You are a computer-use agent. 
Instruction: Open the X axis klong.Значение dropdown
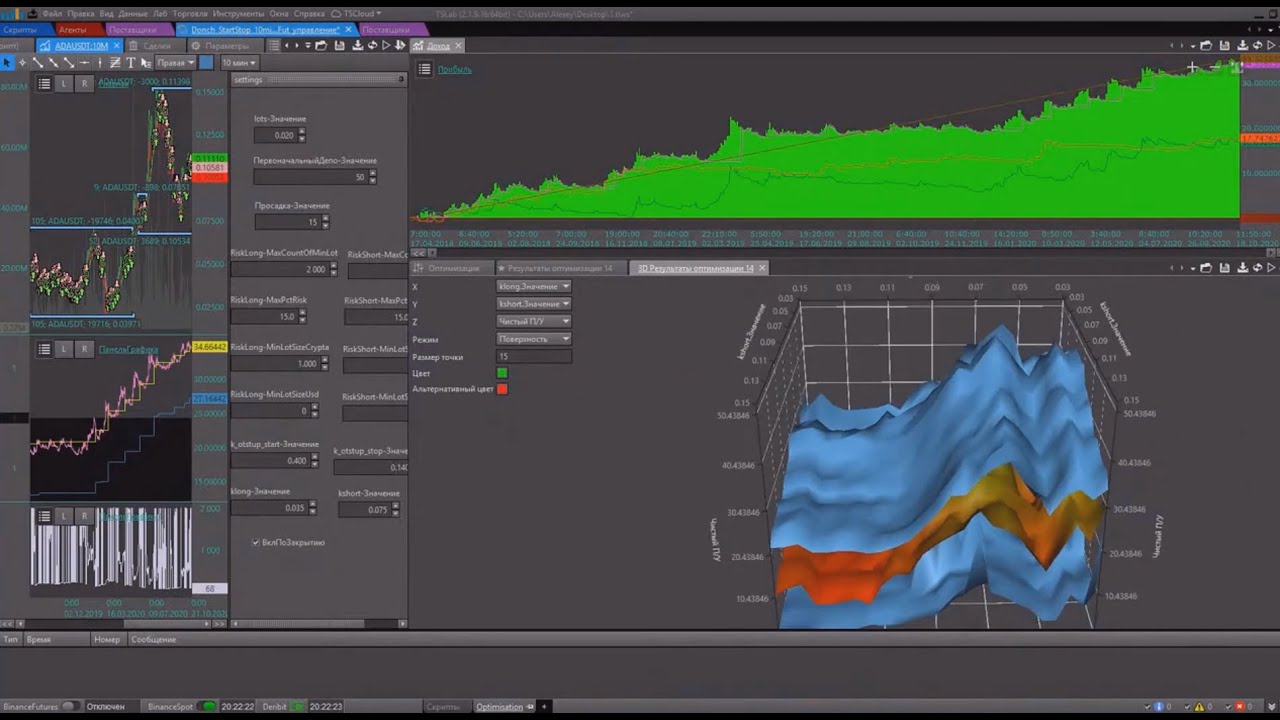pos(534,287)
